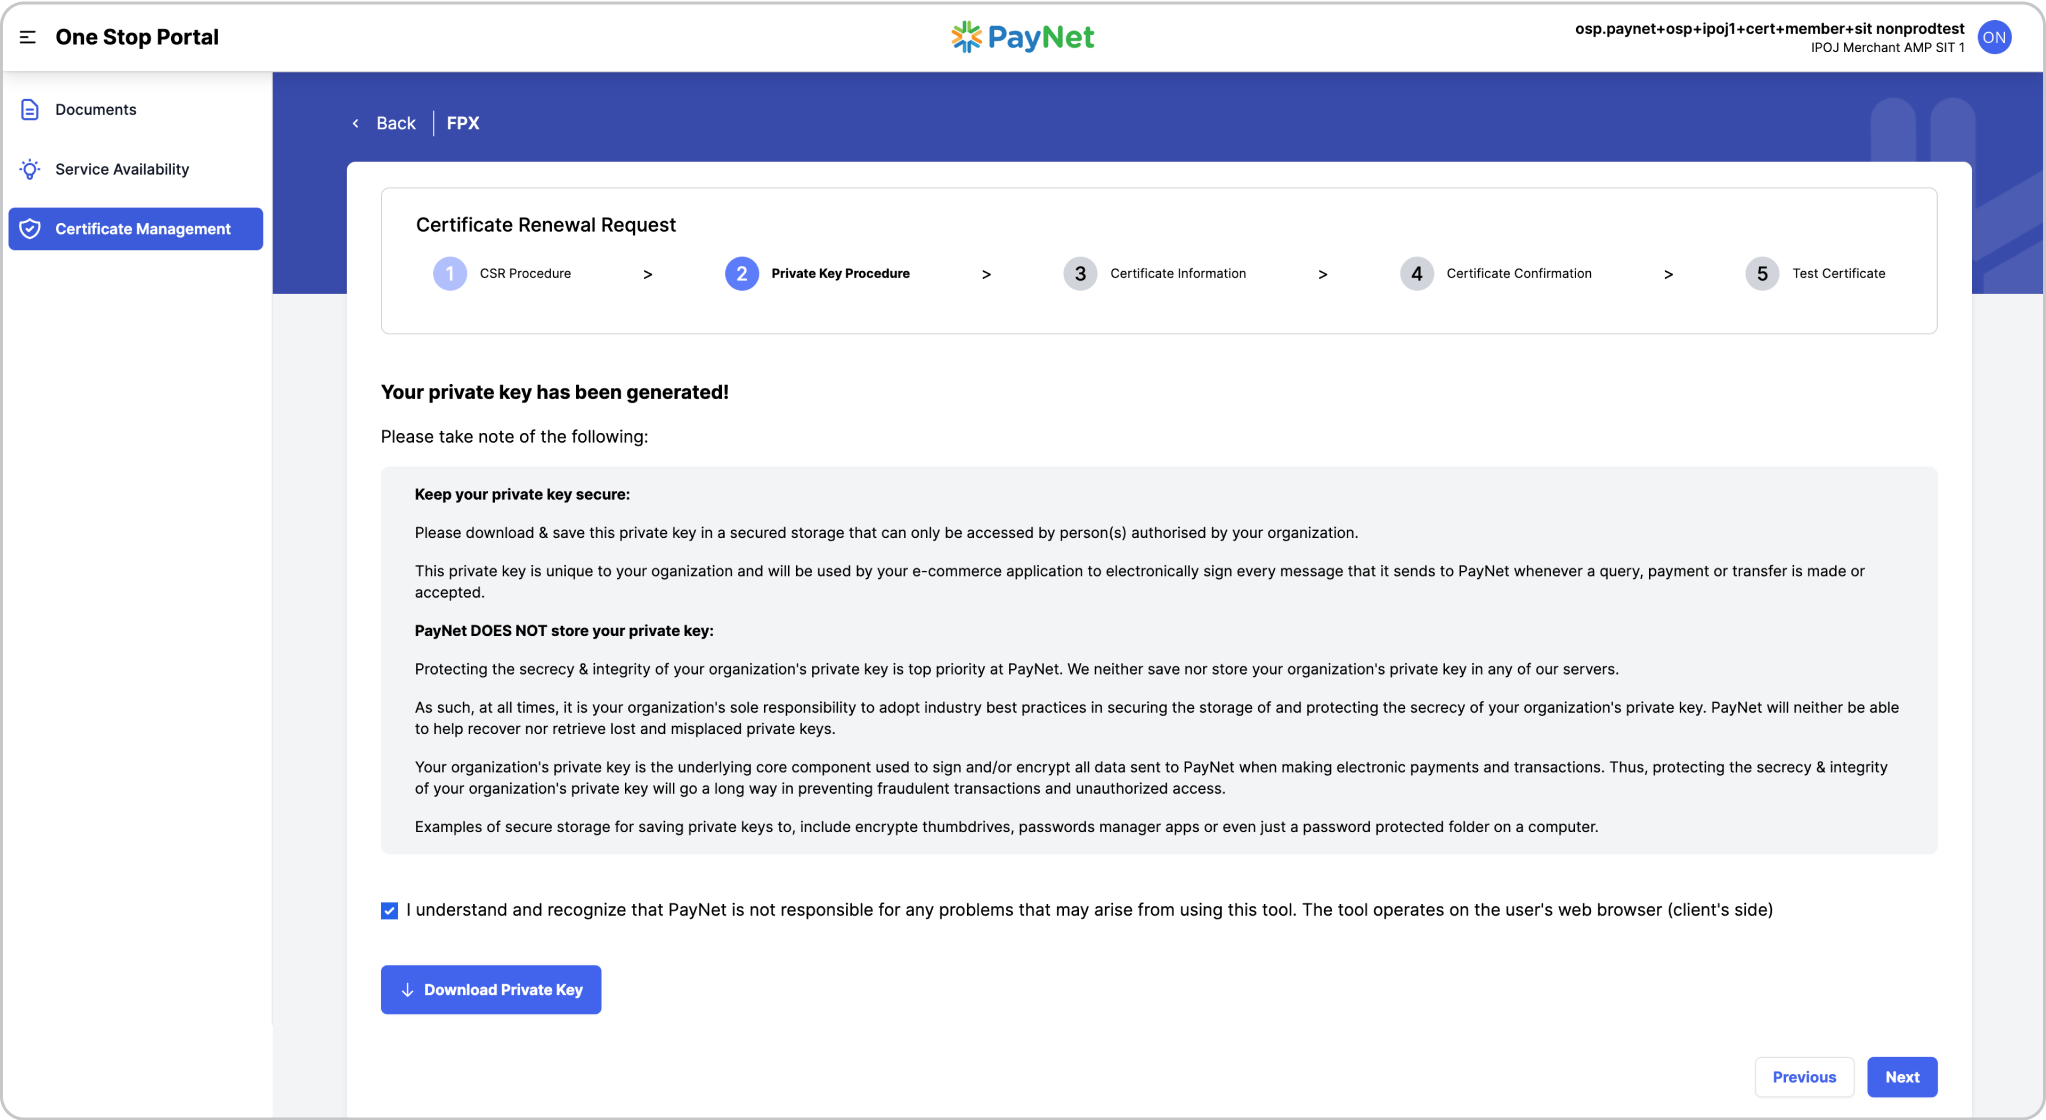Click the FPX breadcrumb label
Image resolution: width=2046 pixels, height=1120 pixels.
463,123
